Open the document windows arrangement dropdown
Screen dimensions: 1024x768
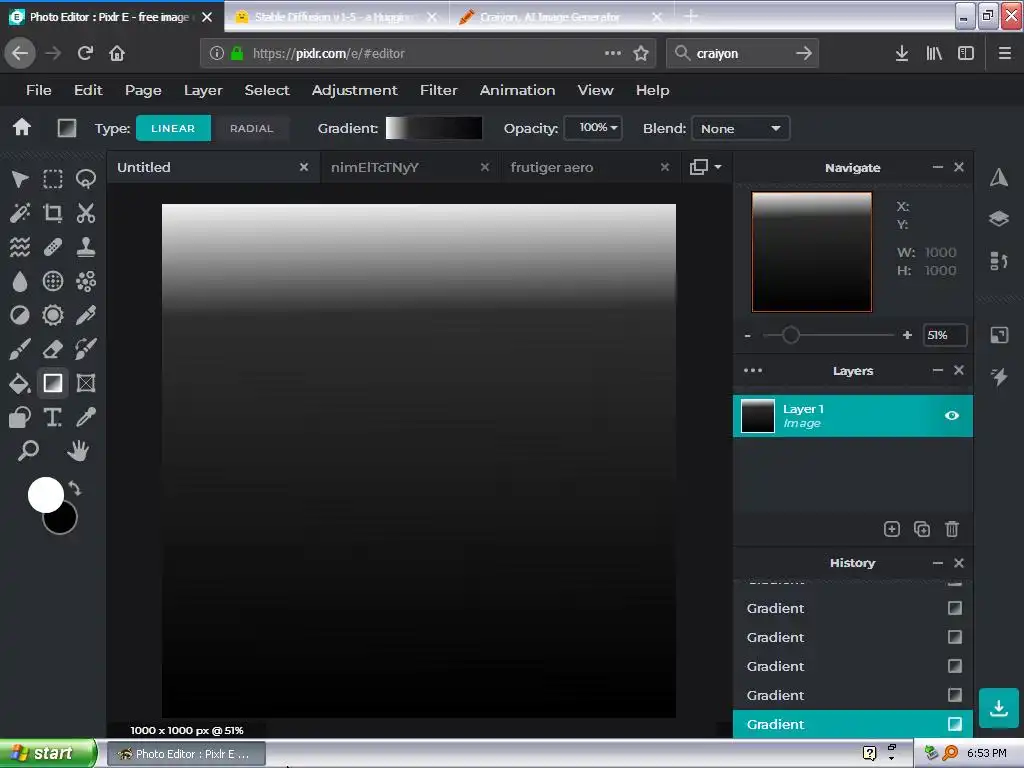[x=705, y=167]
